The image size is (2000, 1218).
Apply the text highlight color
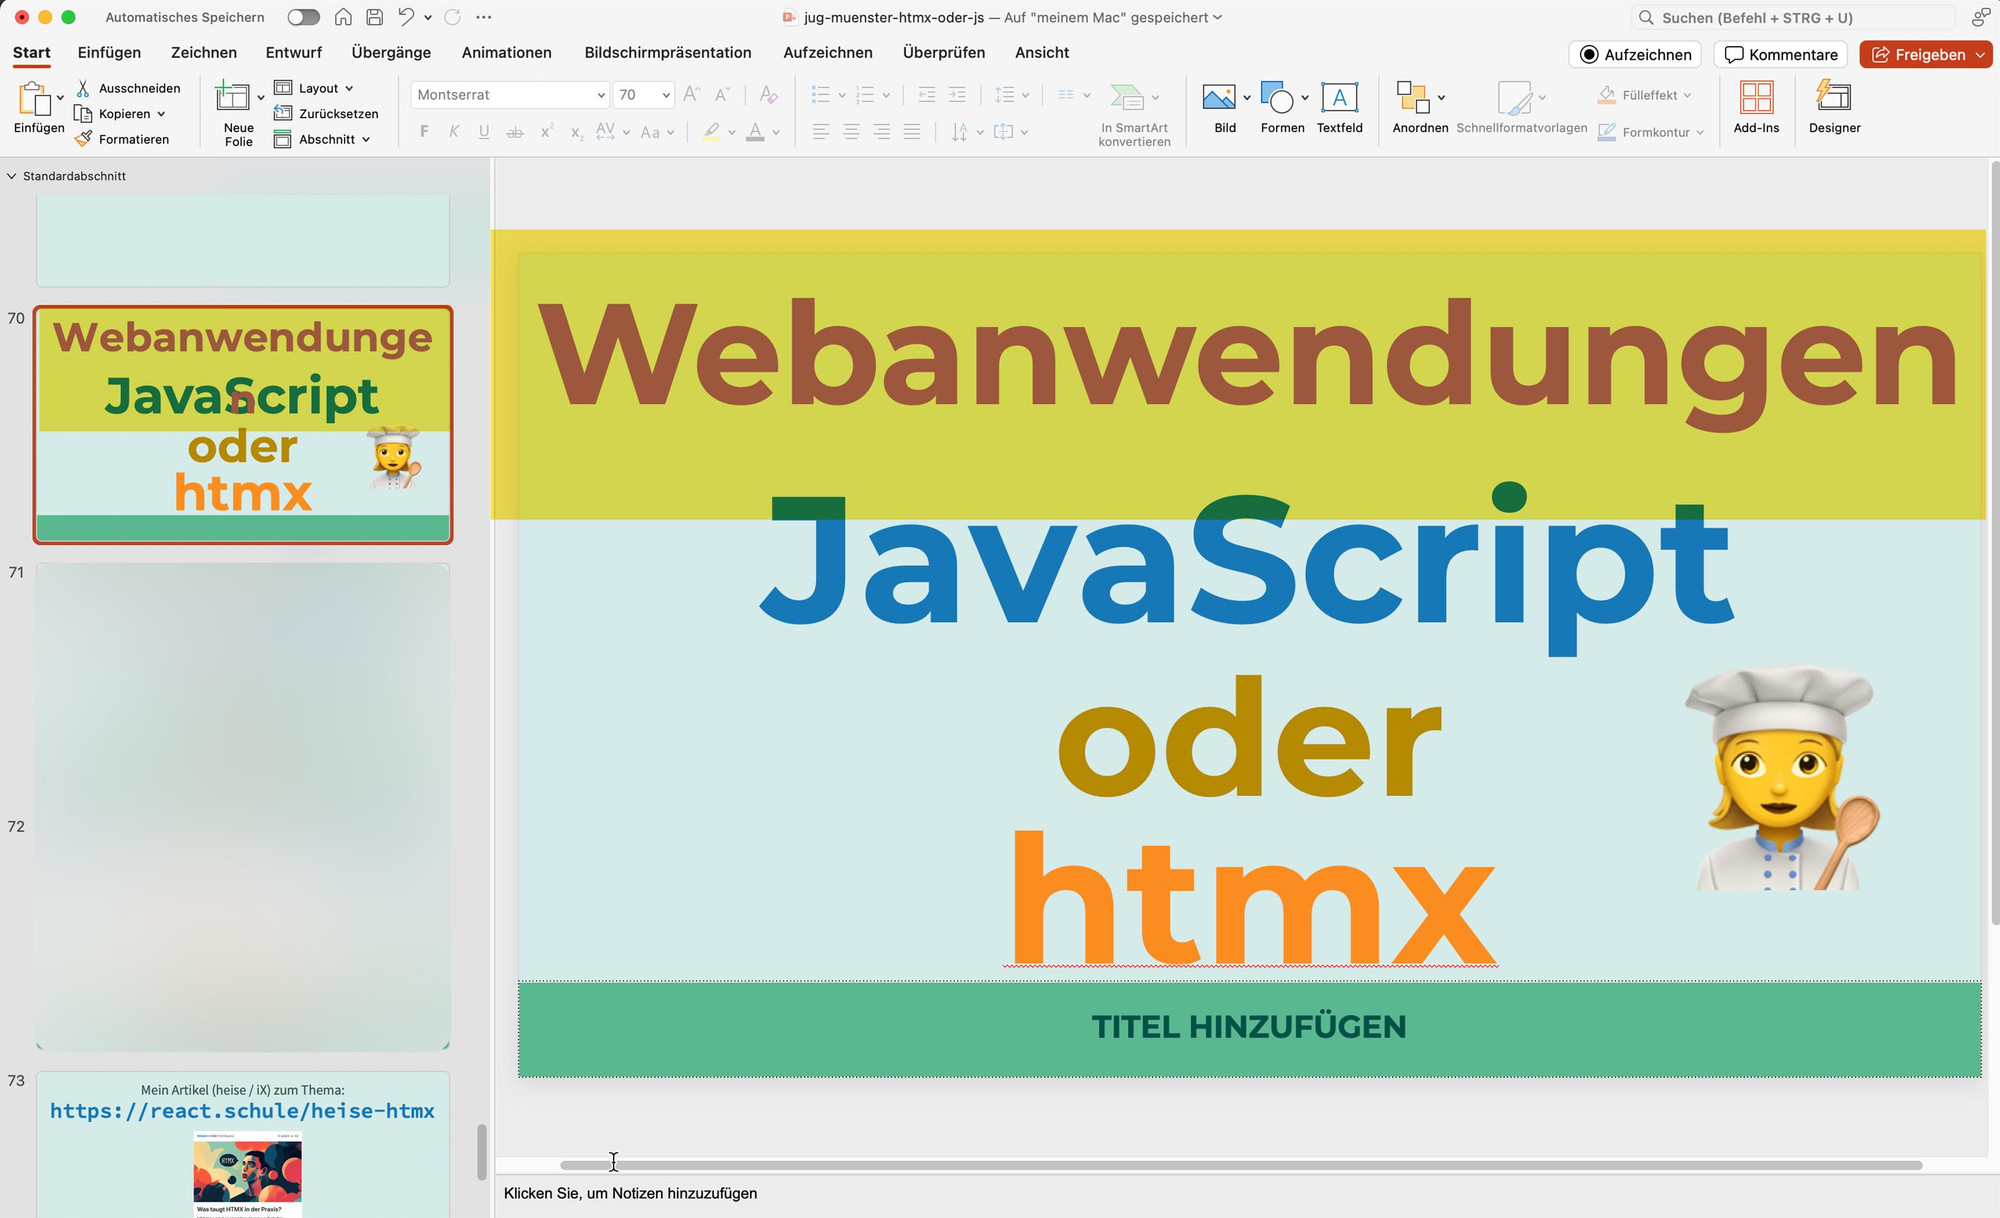(711, 132)
